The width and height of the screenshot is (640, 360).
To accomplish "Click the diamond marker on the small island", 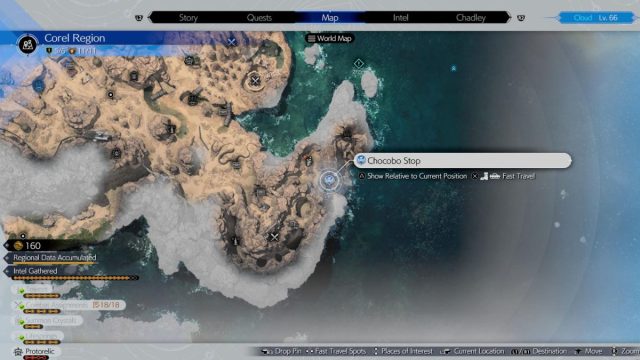I will pyautogui.click(x=358, y=63).
